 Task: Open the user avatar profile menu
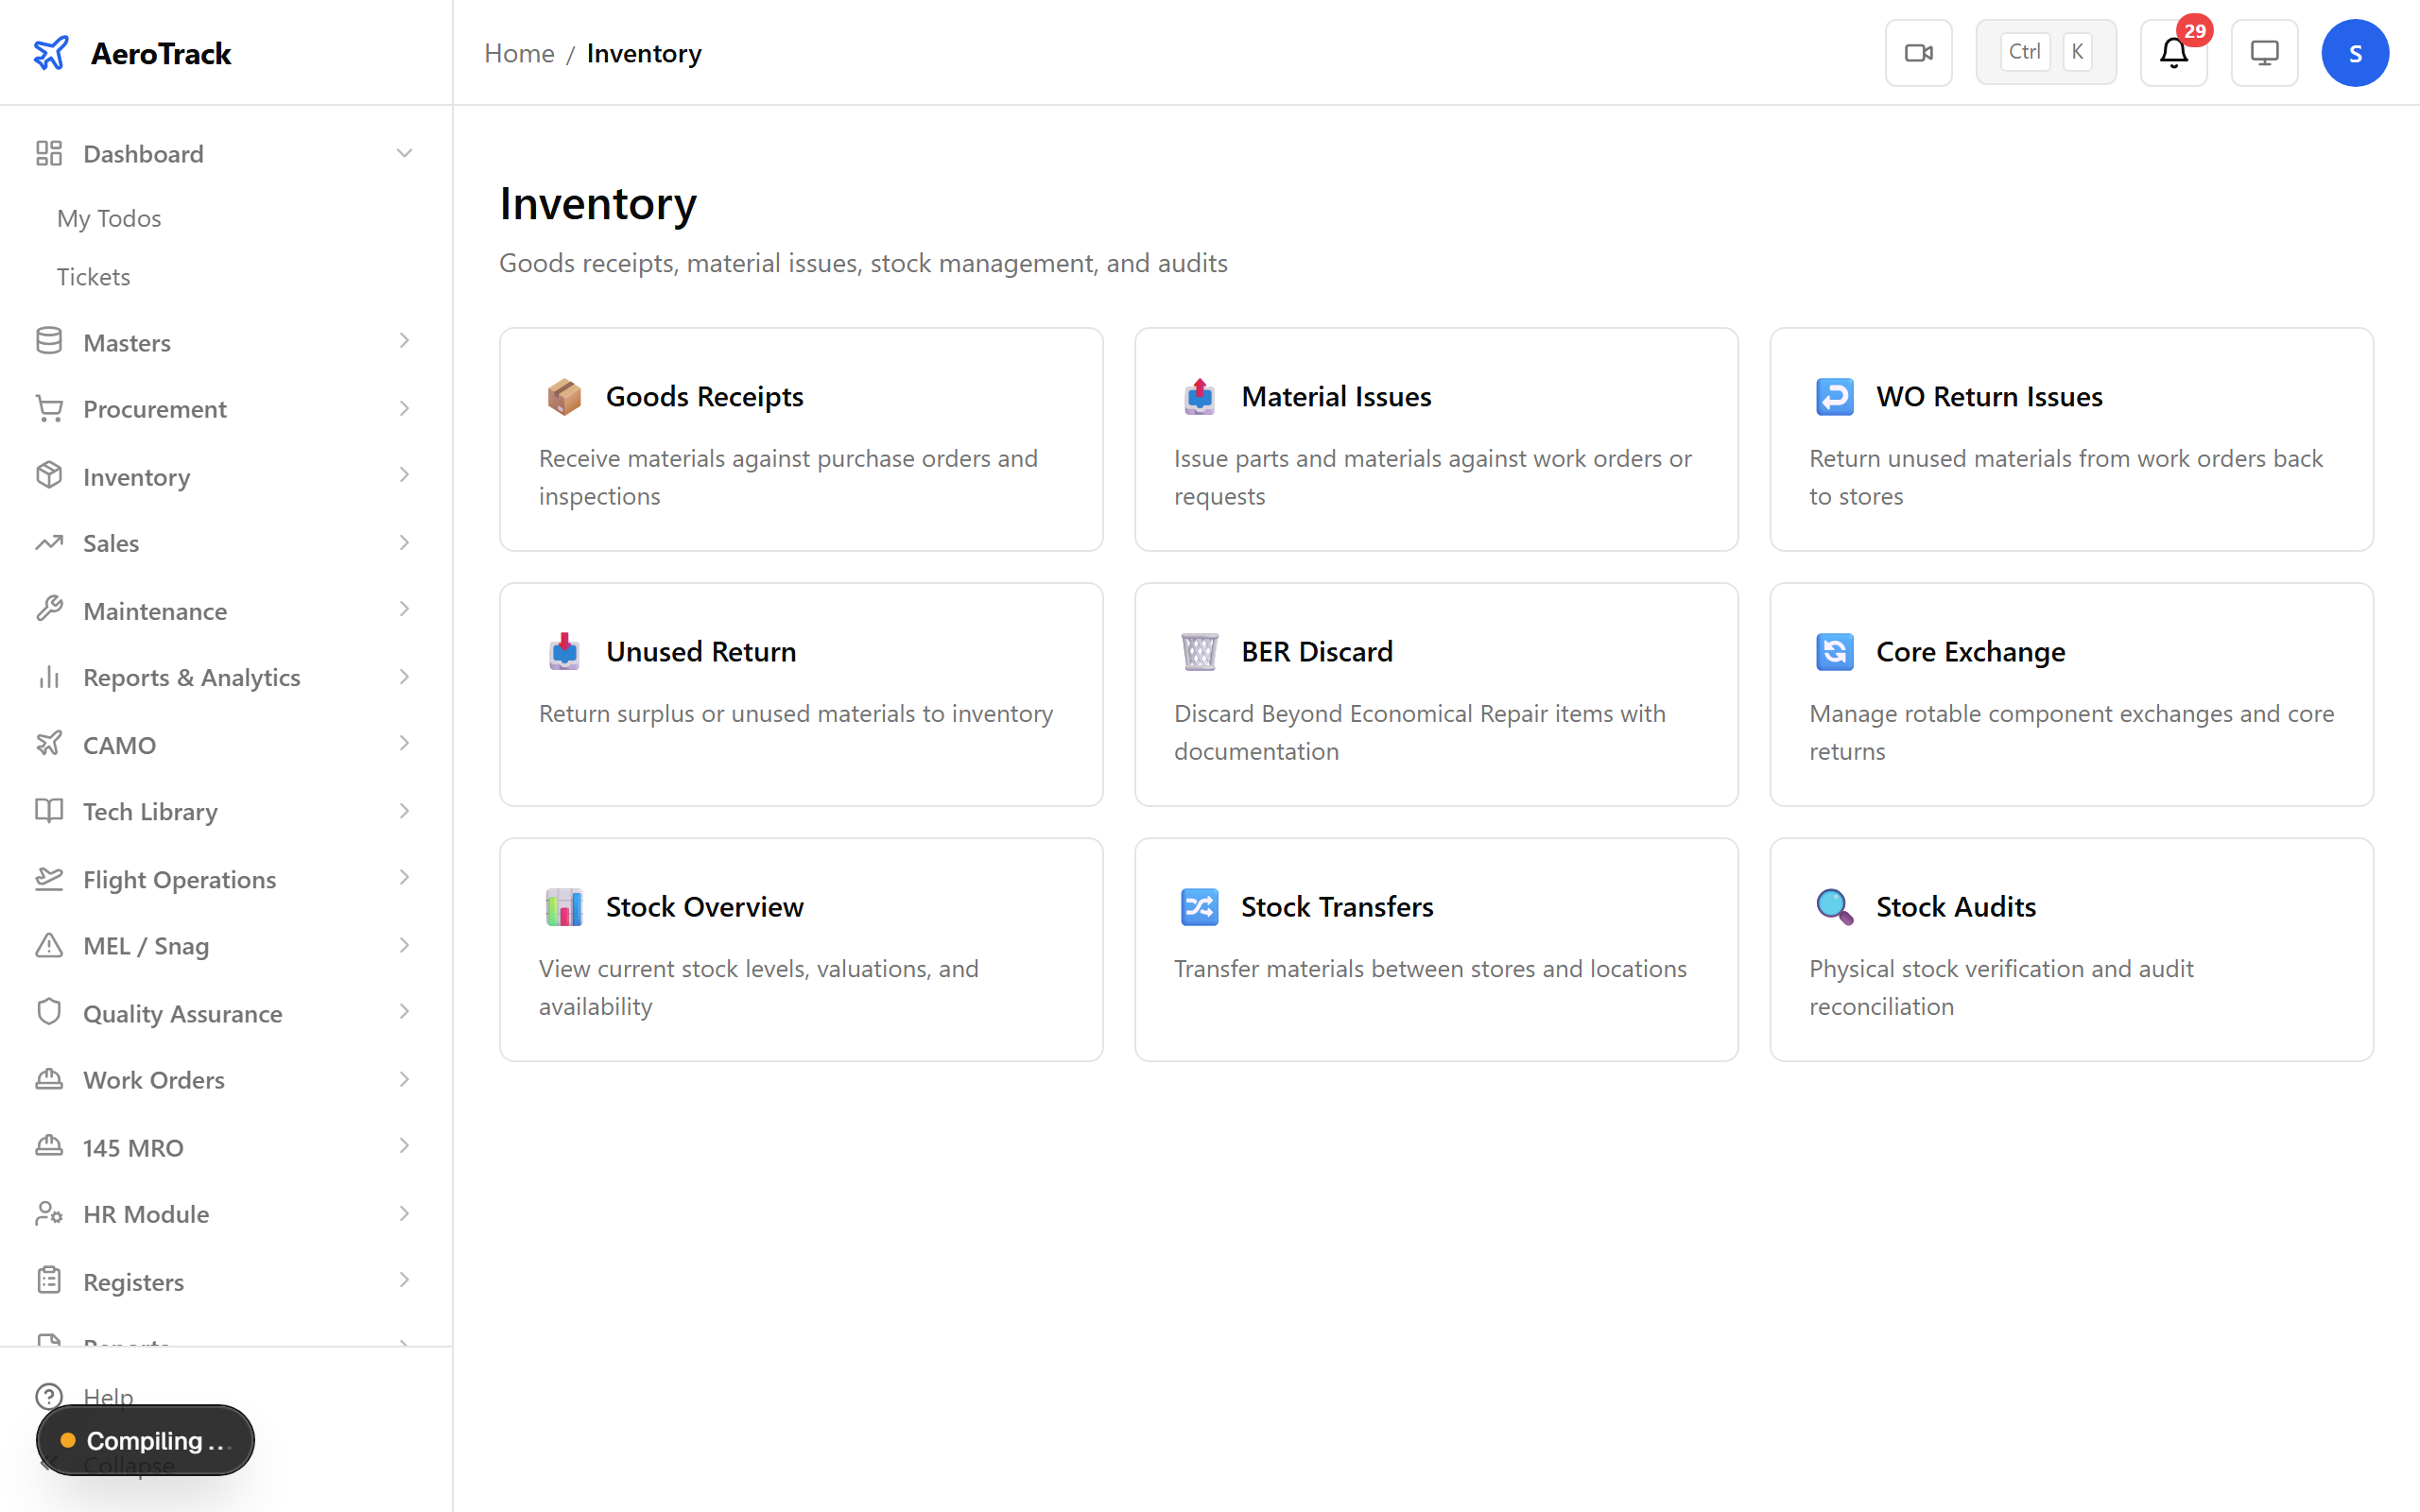click(x=2355, y=52)
